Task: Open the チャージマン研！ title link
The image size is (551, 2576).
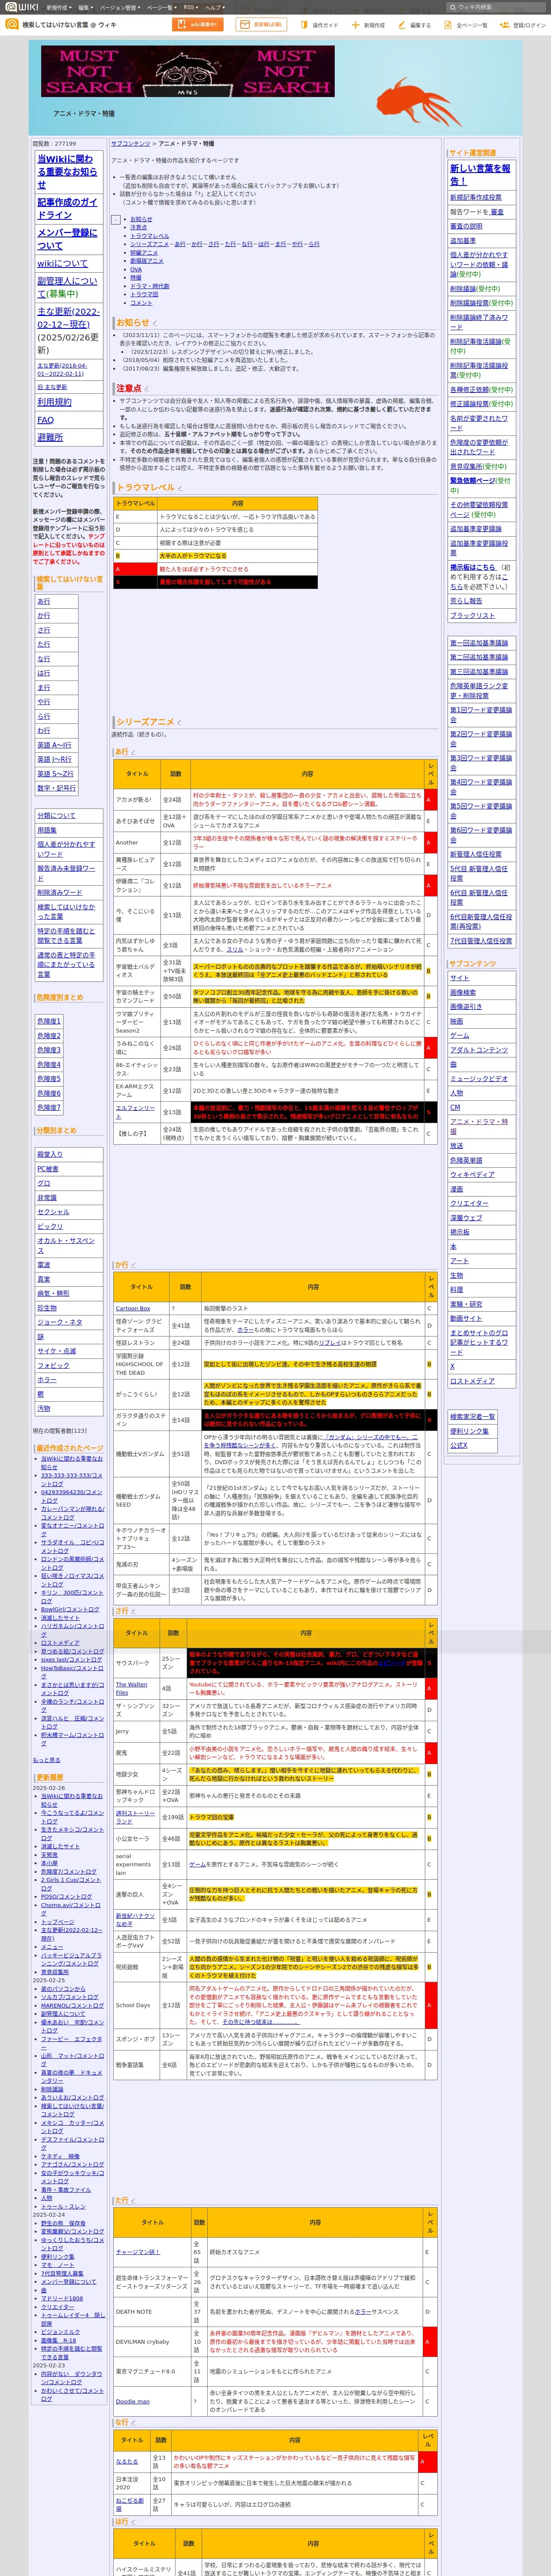Action: coord(138,2252)
